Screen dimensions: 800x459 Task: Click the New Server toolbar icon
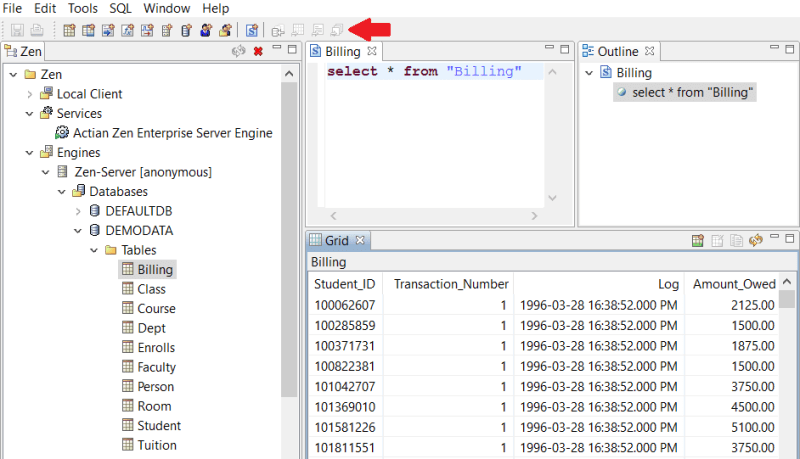[167, 31]
